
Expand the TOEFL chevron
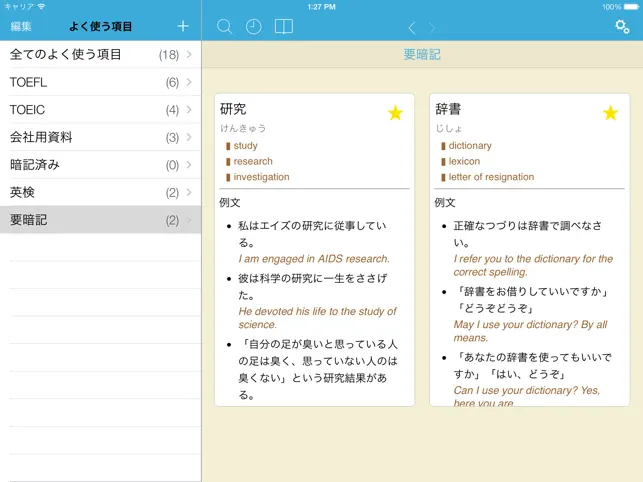point(189,82)
